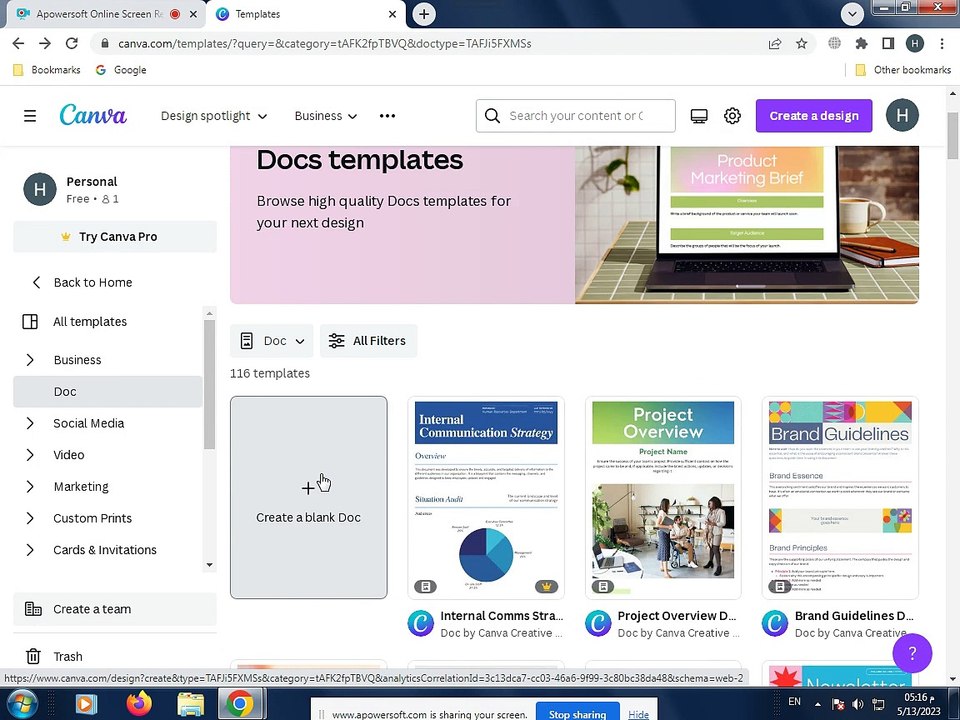Click the browser address bar URL
The height and width of the screenshot is (720, 960).
[324, 43]
